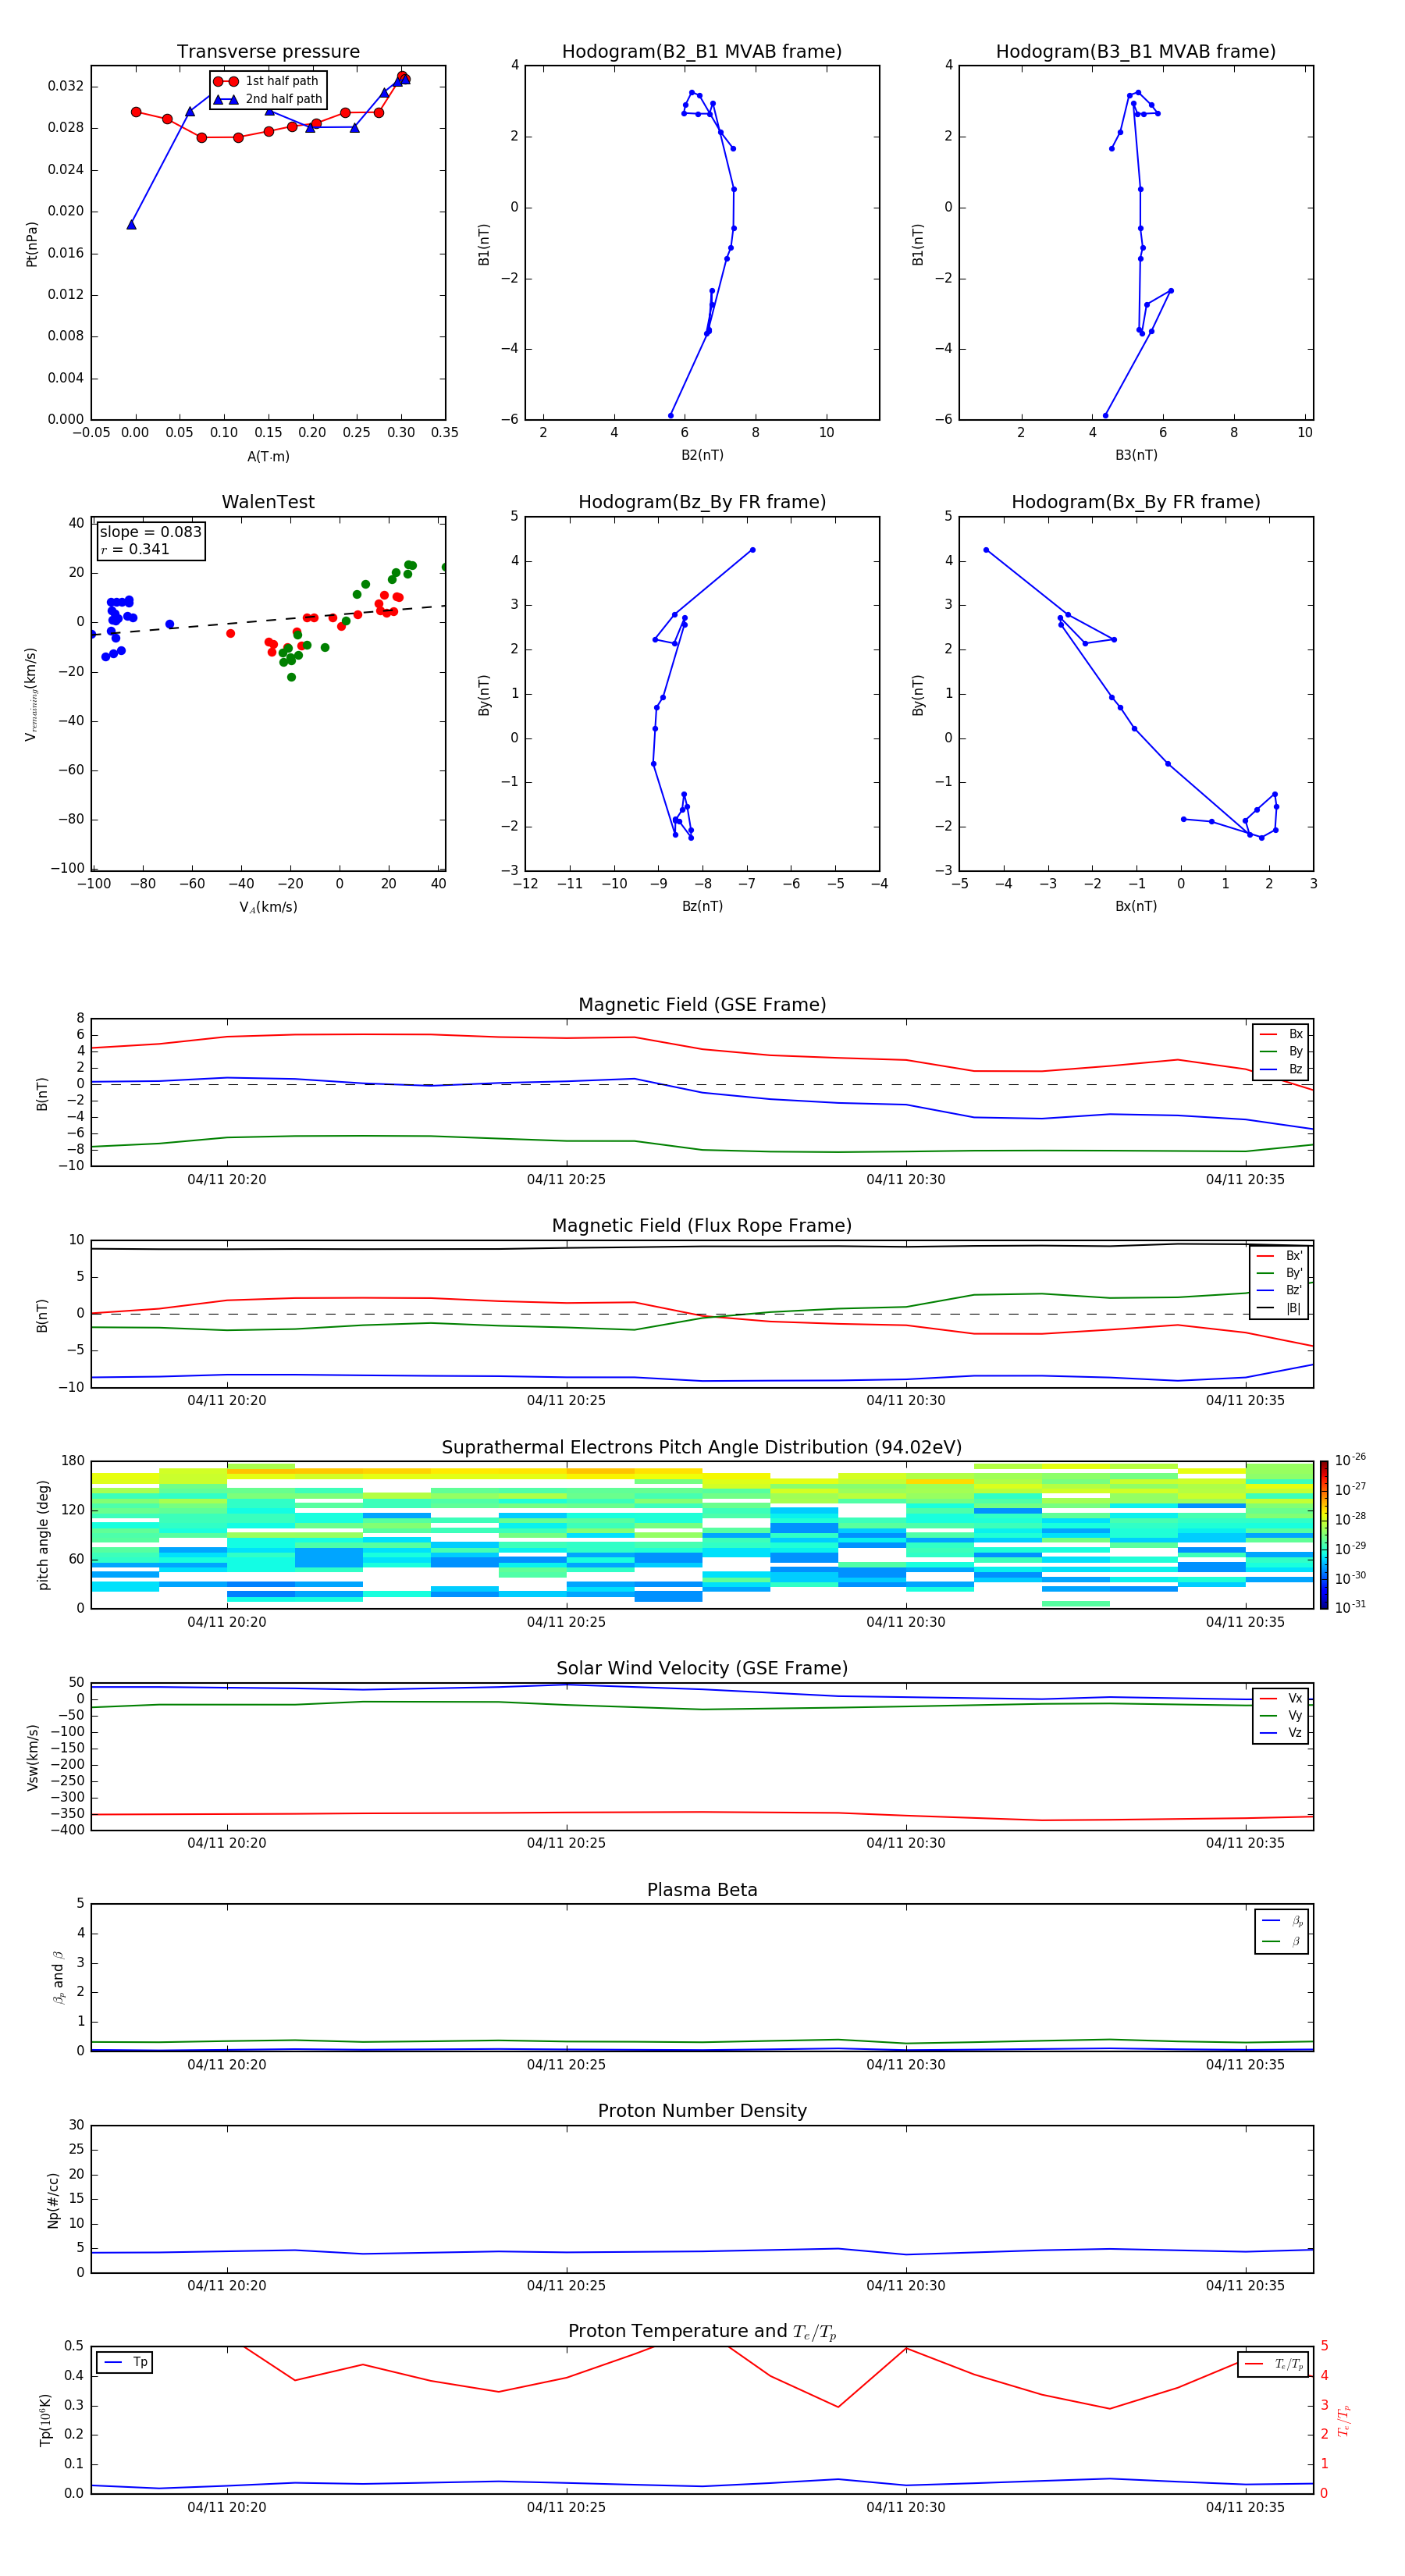Click the 'βp' legend entry in Plasma Beta
Screen dimensions: 1405x2576
[1283, 1921]
